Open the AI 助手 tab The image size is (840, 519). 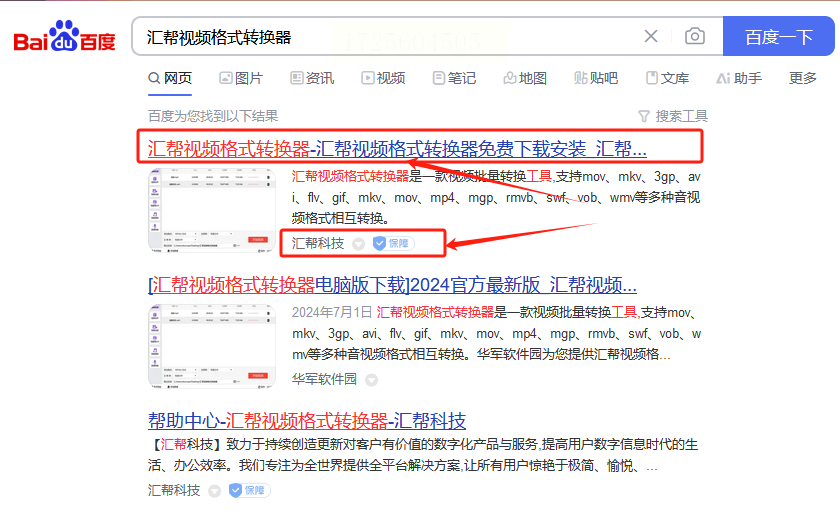(x=739, y=78)
